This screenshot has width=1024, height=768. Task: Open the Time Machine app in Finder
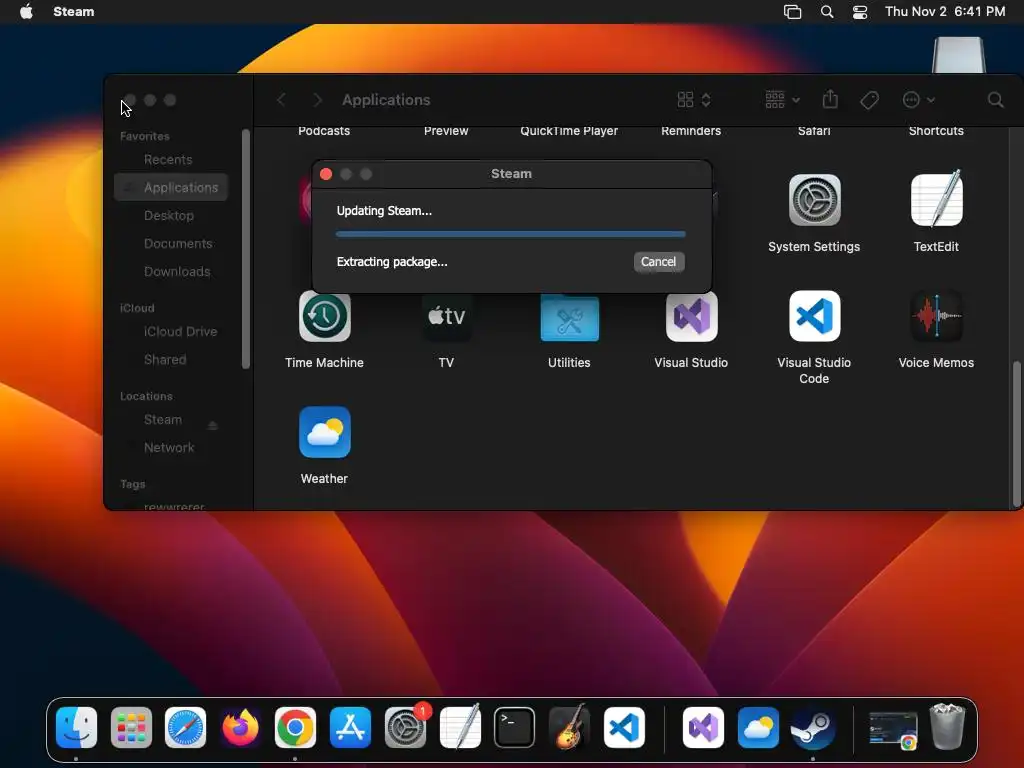[325, 317]
